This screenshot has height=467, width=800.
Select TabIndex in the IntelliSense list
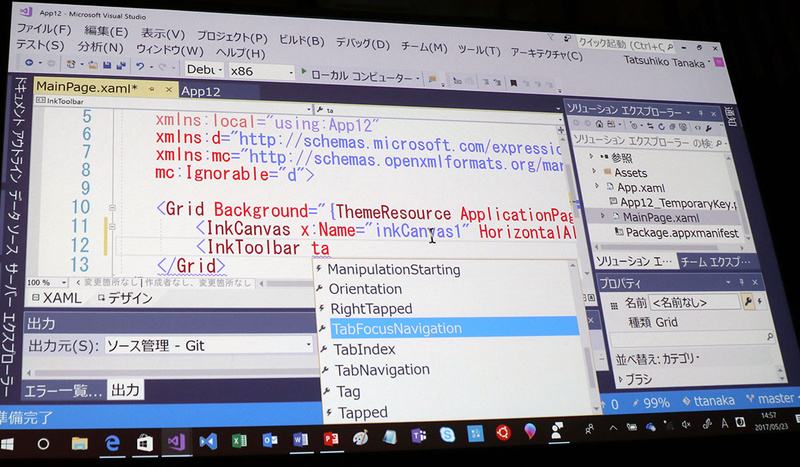point(364,350)
